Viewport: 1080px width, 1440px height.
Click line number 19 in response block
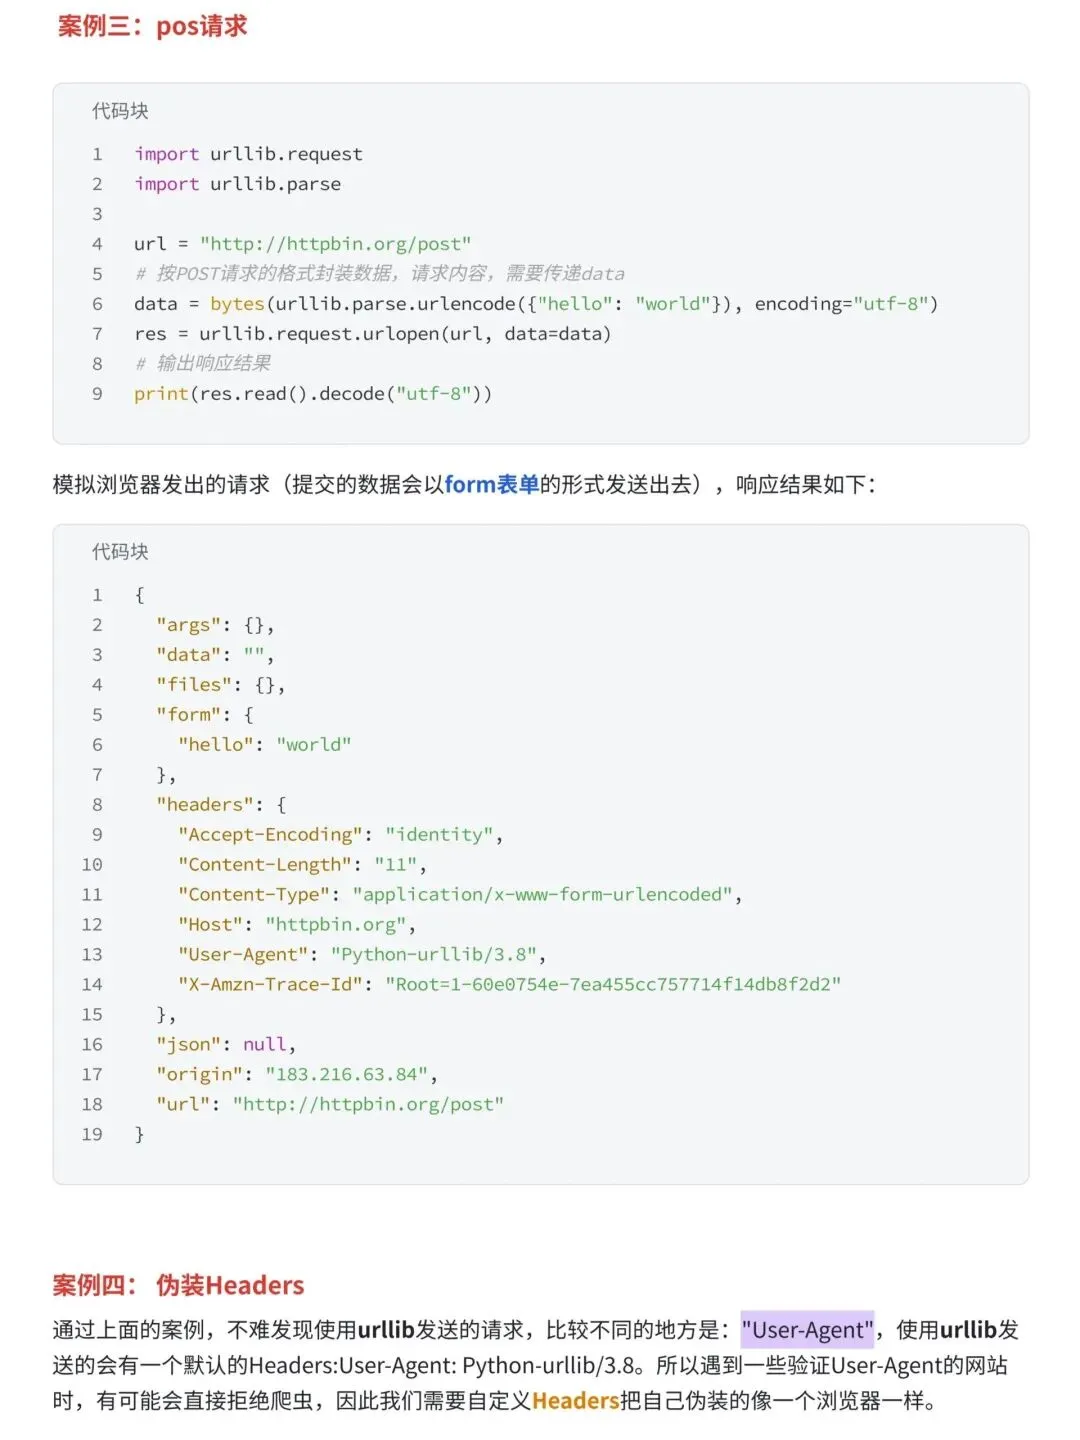92,1135
